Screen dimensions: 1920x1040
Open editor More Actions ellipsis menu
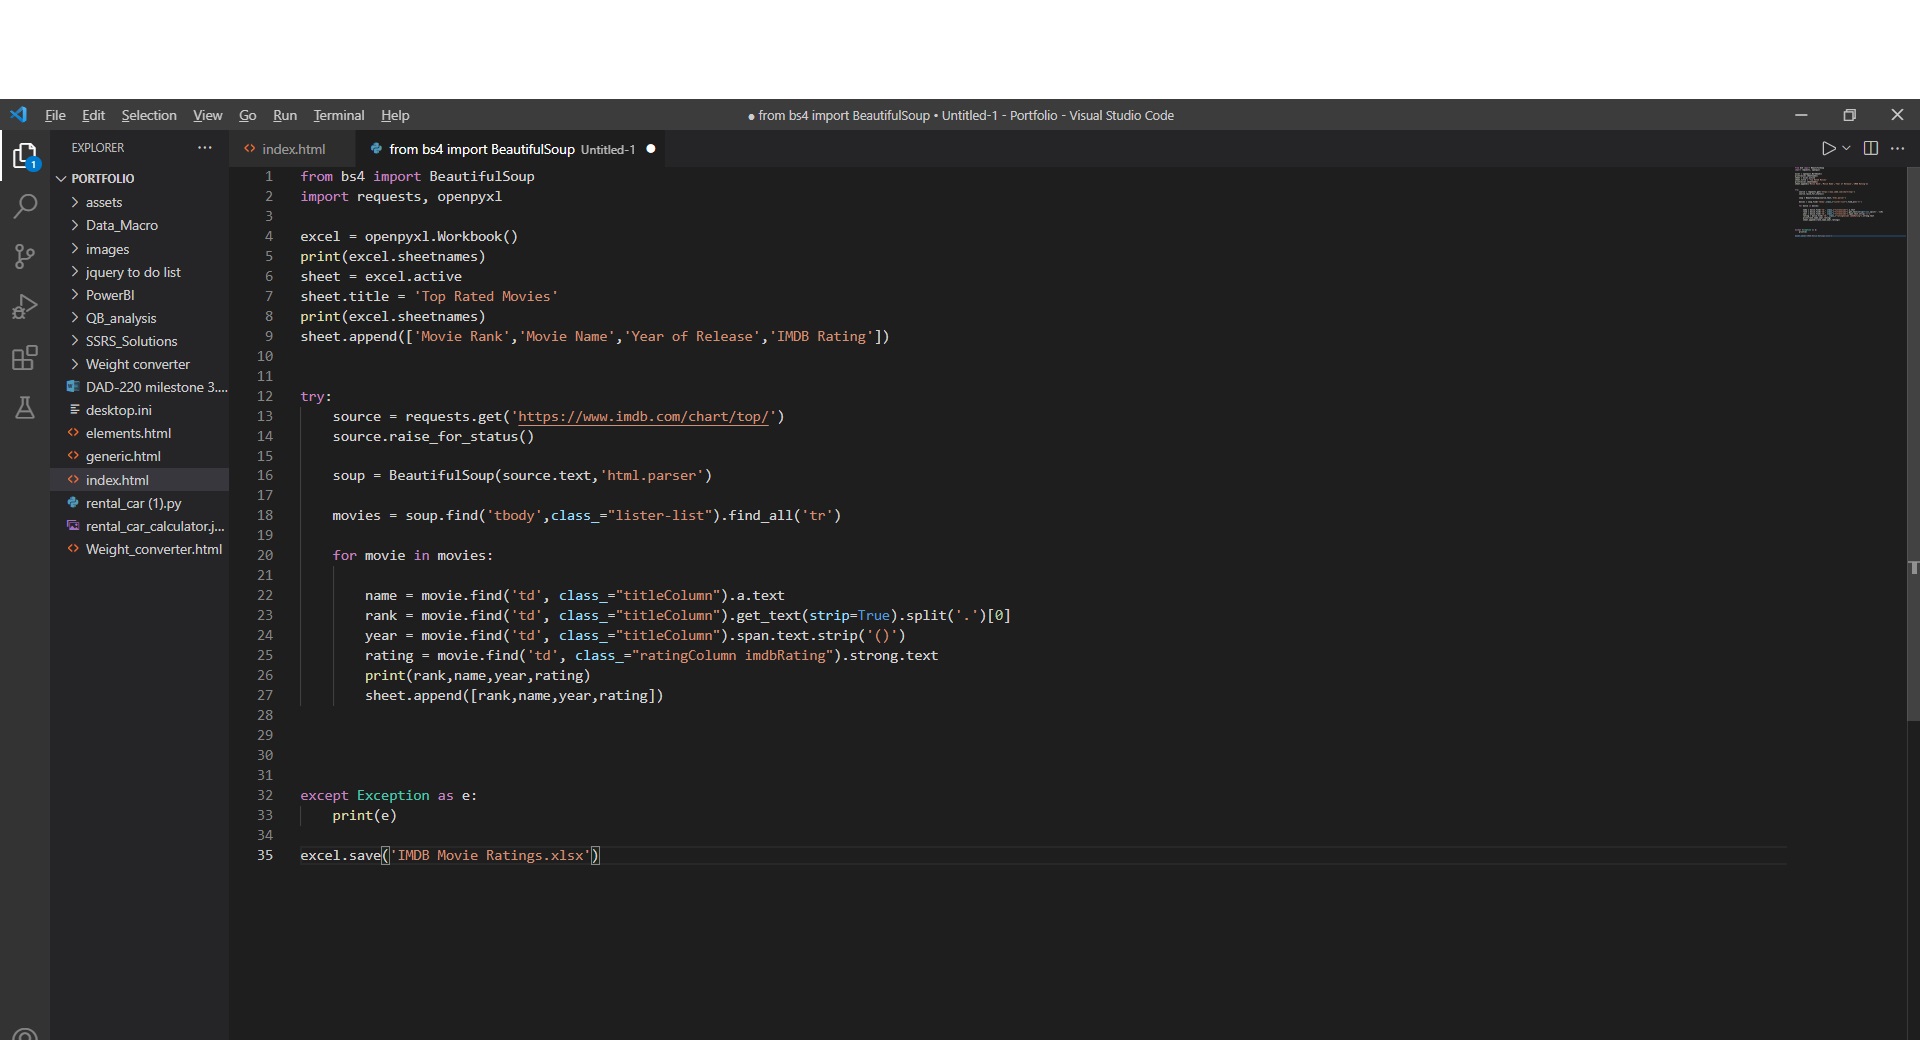coord(1897,148)
